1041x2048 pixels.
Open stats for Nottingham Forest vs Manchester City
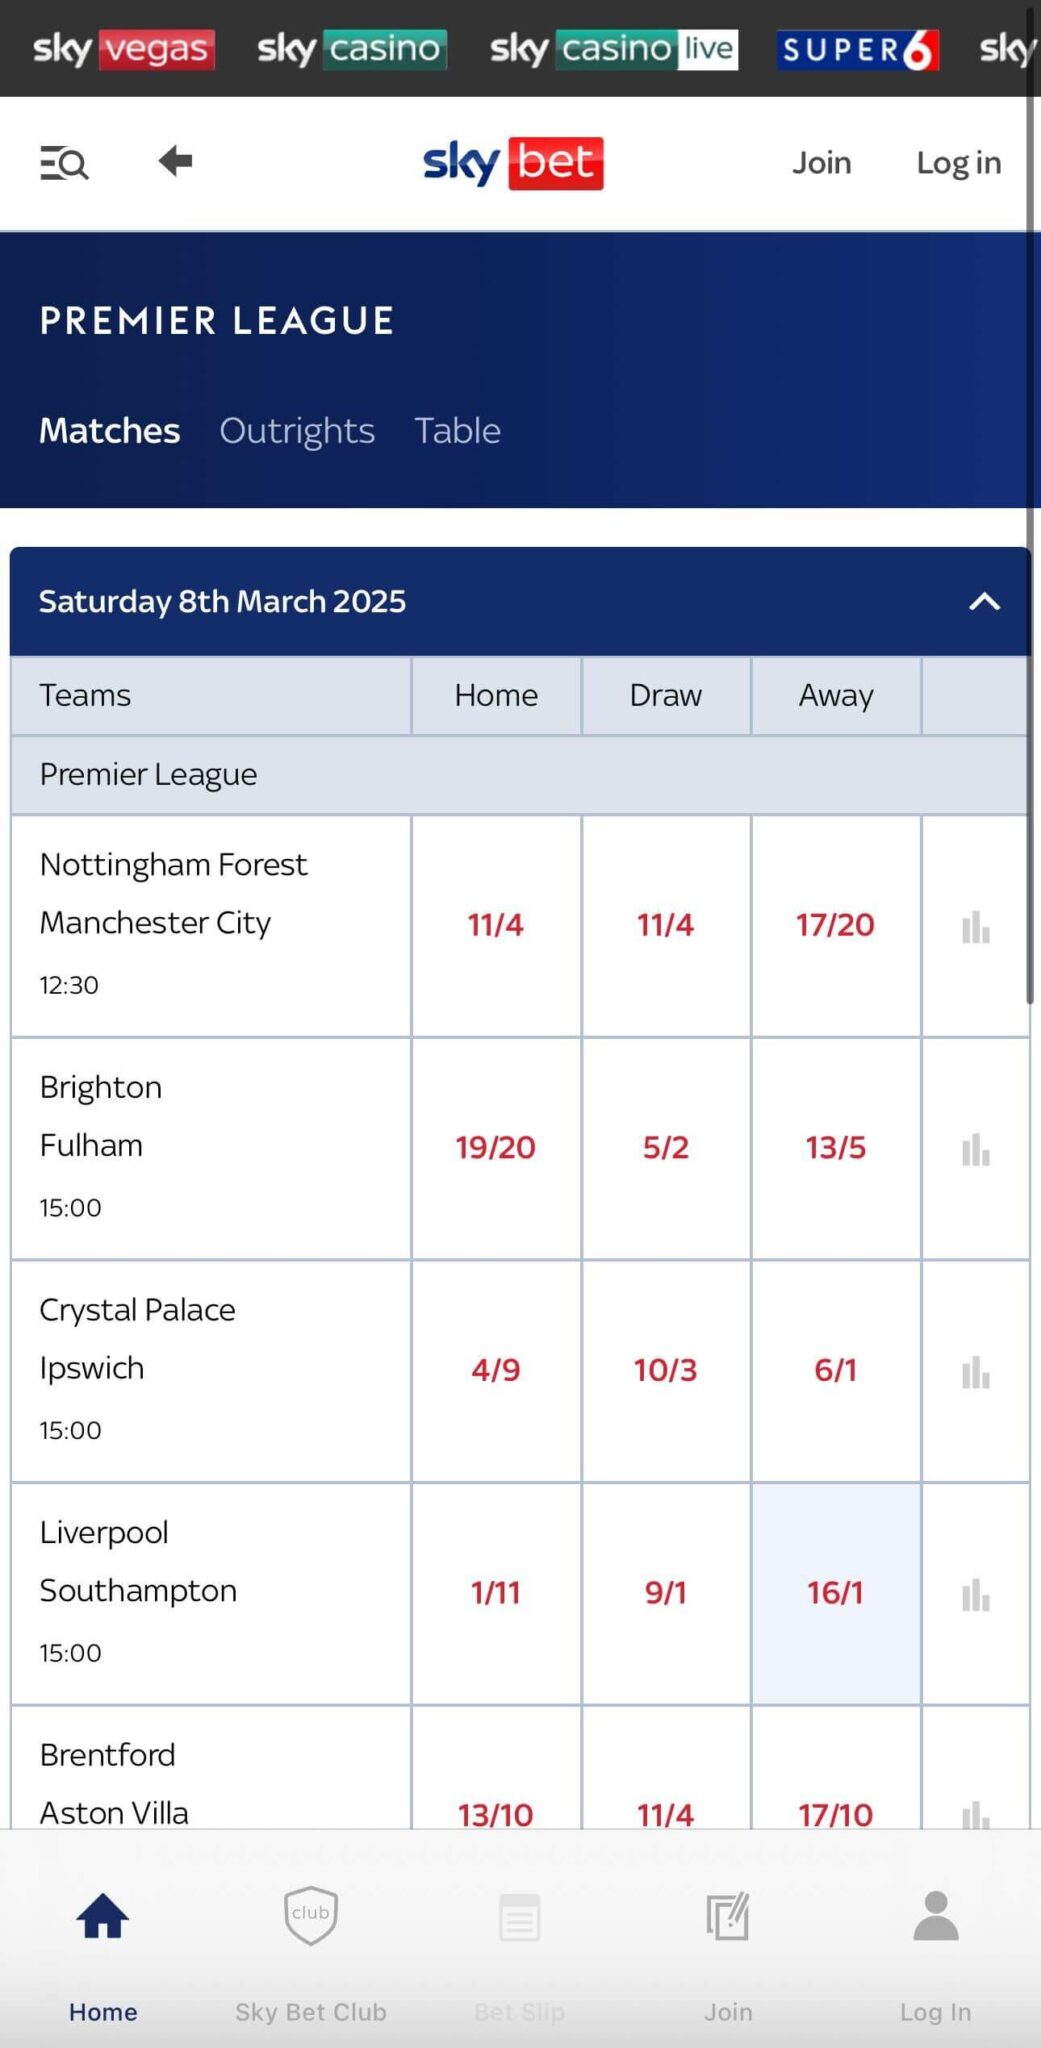click(x=975, y=928)
